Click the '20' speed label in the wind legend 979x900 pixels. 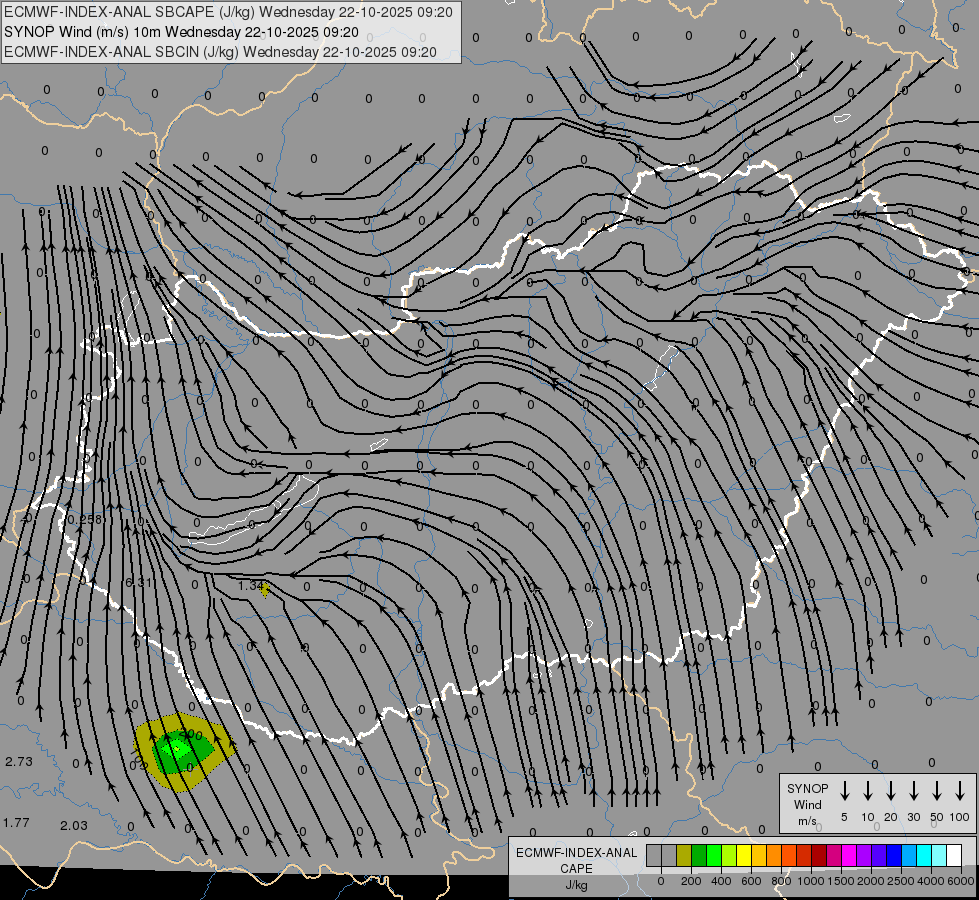tap(890, 817)
